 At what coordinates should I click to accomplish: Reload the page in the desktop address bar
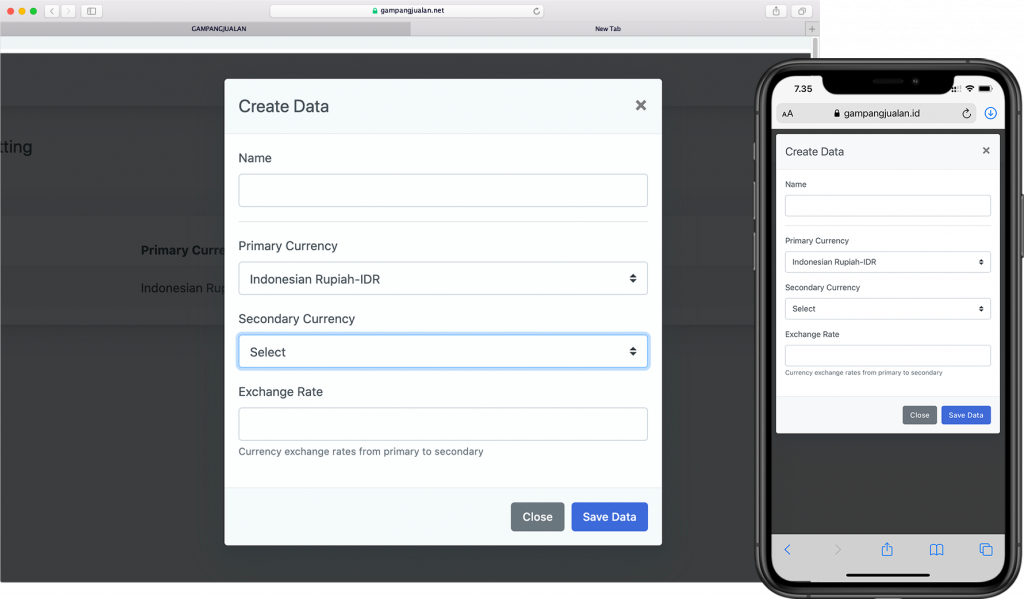pos(537,11)
